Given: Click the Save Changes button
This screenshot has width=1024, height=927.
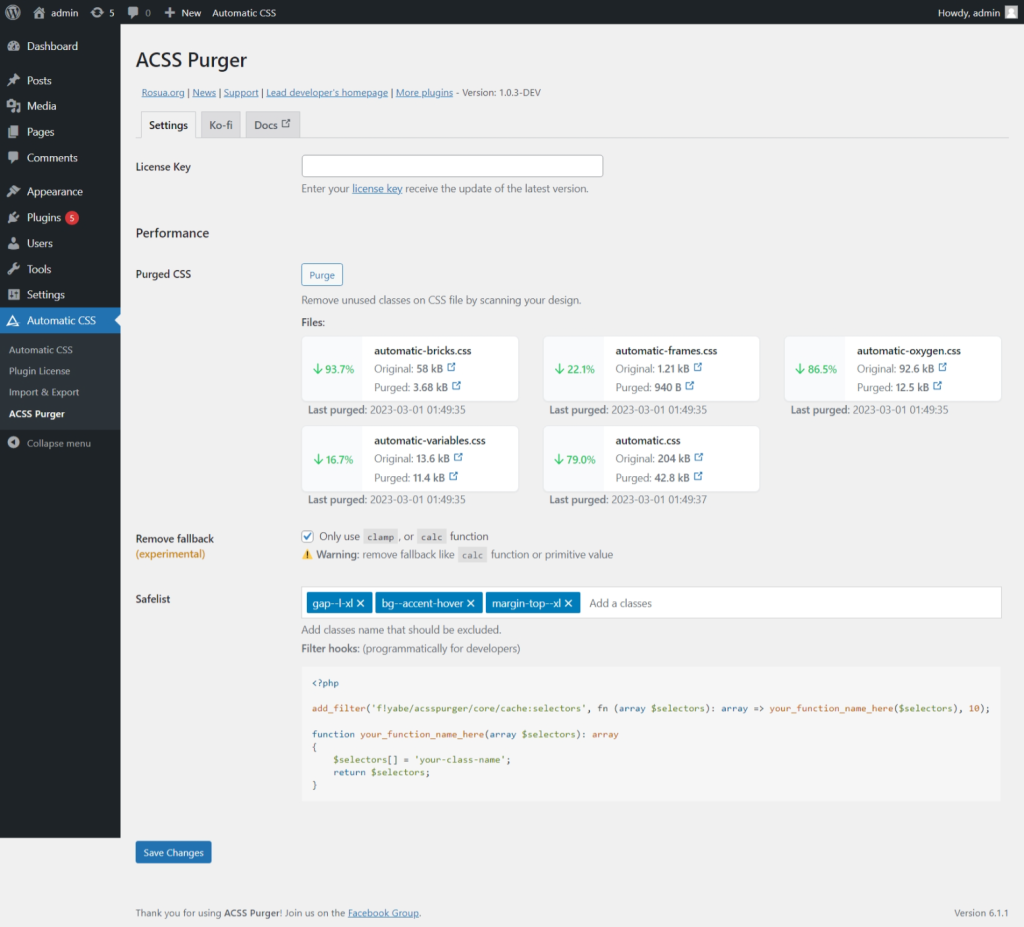Looking at the screenshot, I should [173, 853].
